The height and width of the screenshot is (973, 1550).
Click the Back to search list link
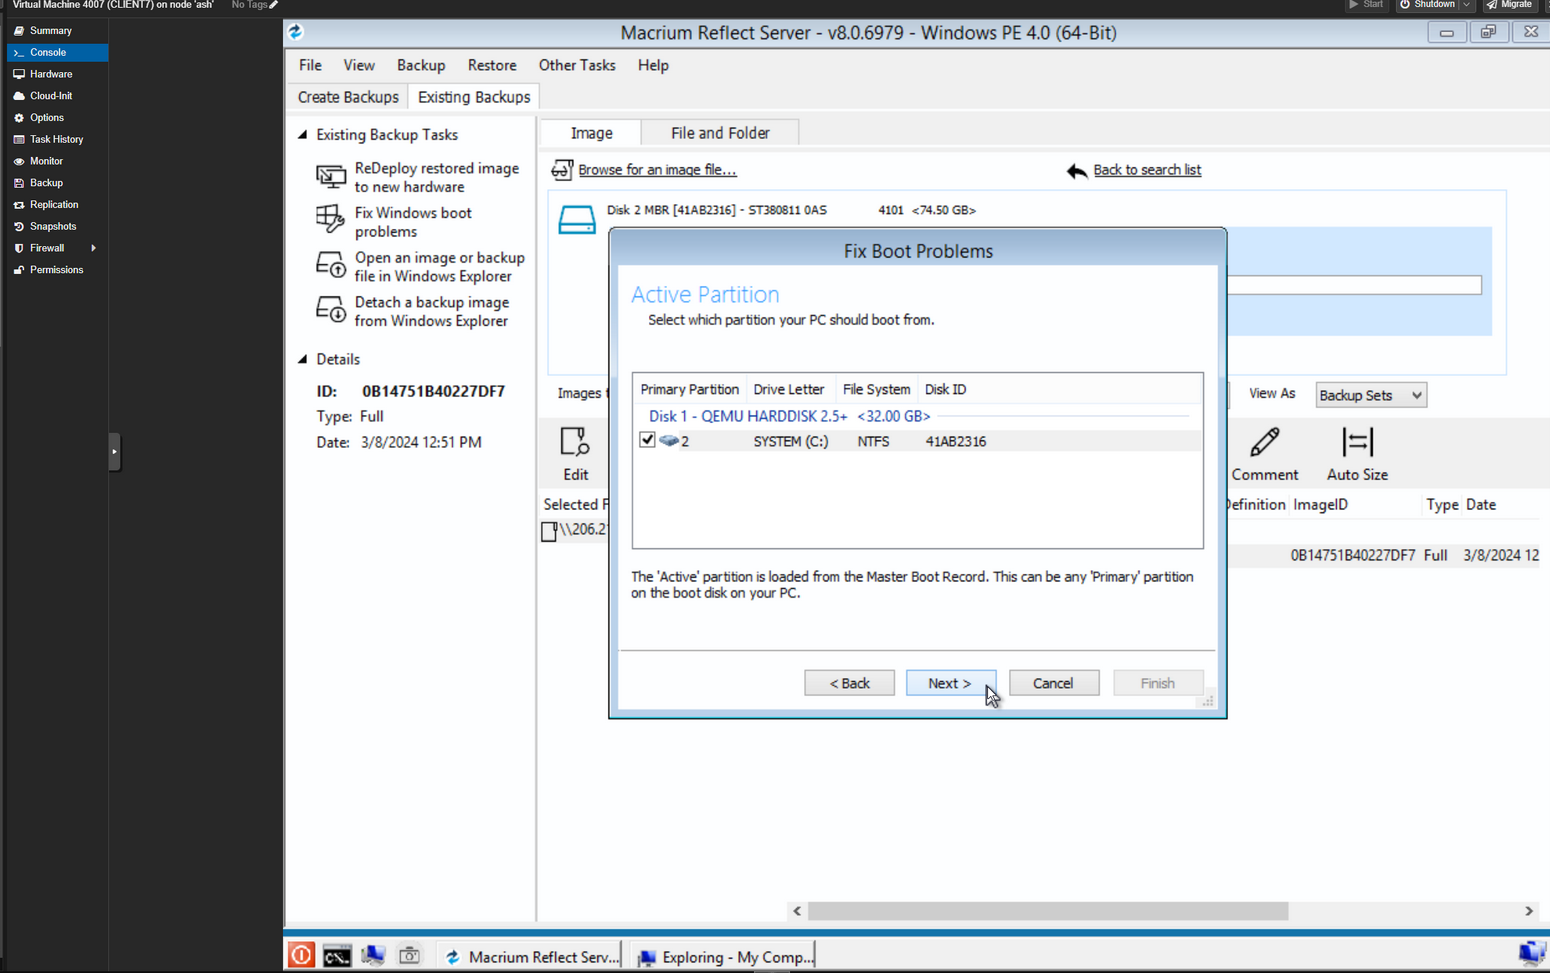[x=1147, y=170]
